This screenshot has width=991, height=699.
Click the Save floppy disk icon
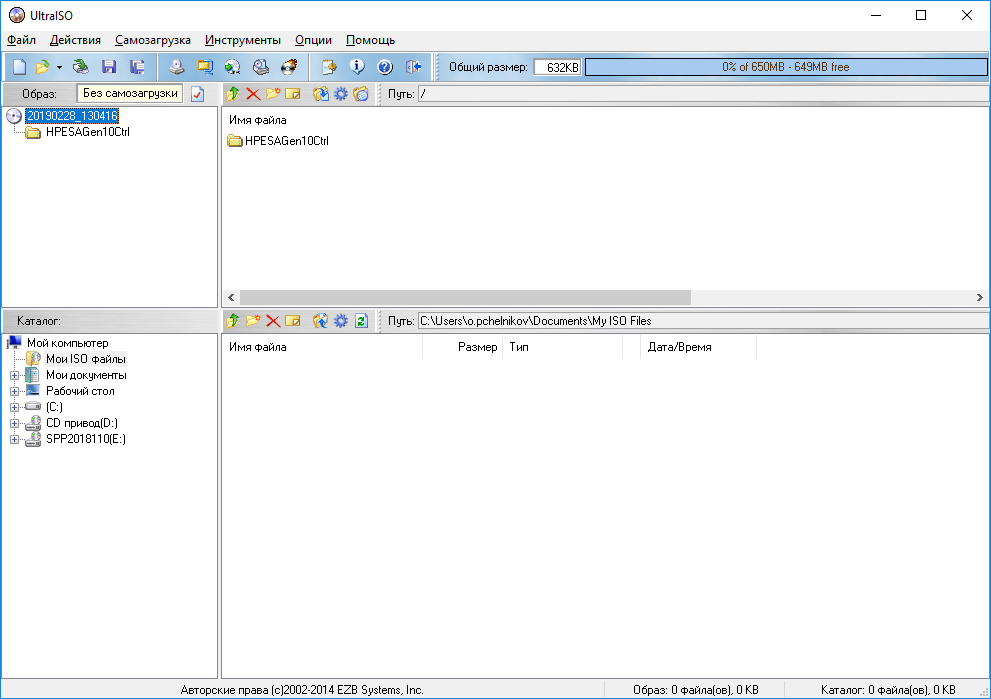109,67
